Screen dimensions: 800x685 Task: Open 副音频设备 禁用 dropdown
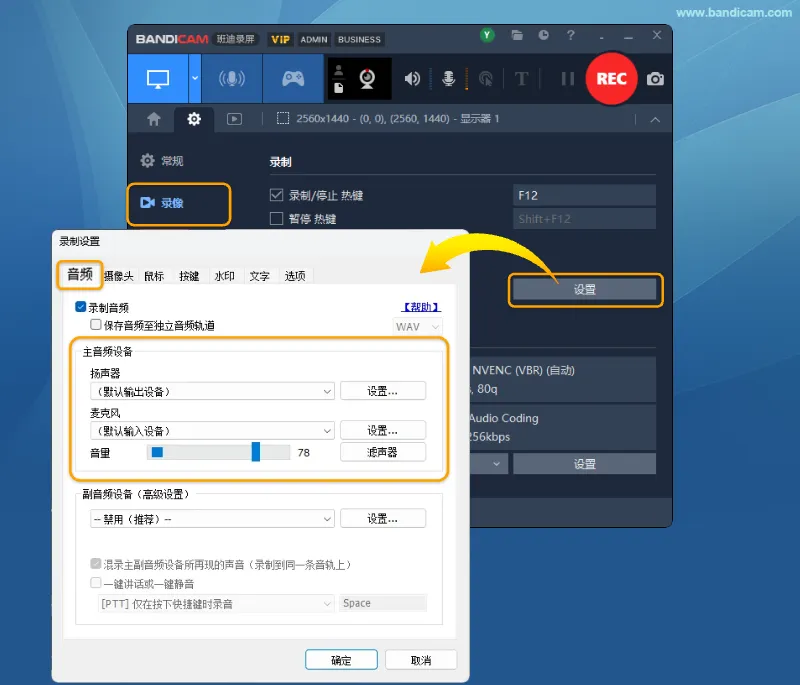(212, 519)
